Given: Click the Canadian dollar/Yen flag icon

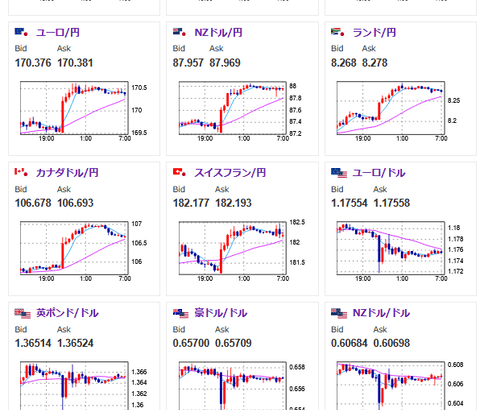Looking at the screenshot, I should (x=21, y=172).
